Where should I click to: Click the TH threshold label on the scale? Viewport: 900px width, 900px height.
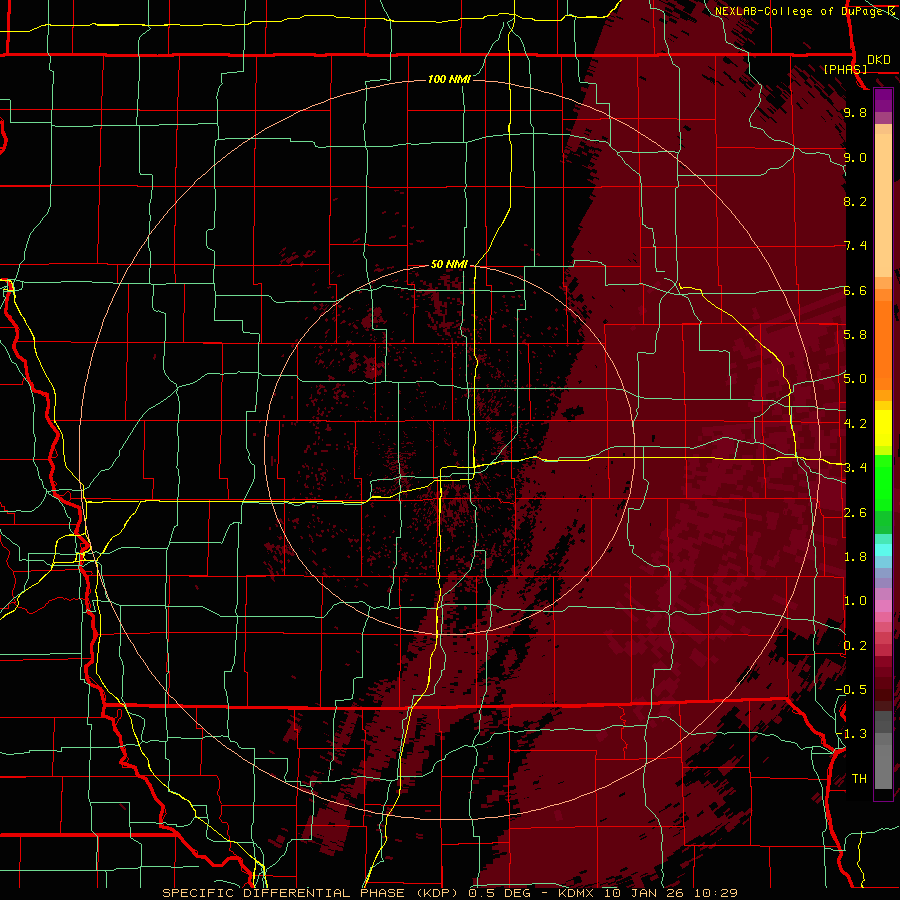(x=859, y=779)
